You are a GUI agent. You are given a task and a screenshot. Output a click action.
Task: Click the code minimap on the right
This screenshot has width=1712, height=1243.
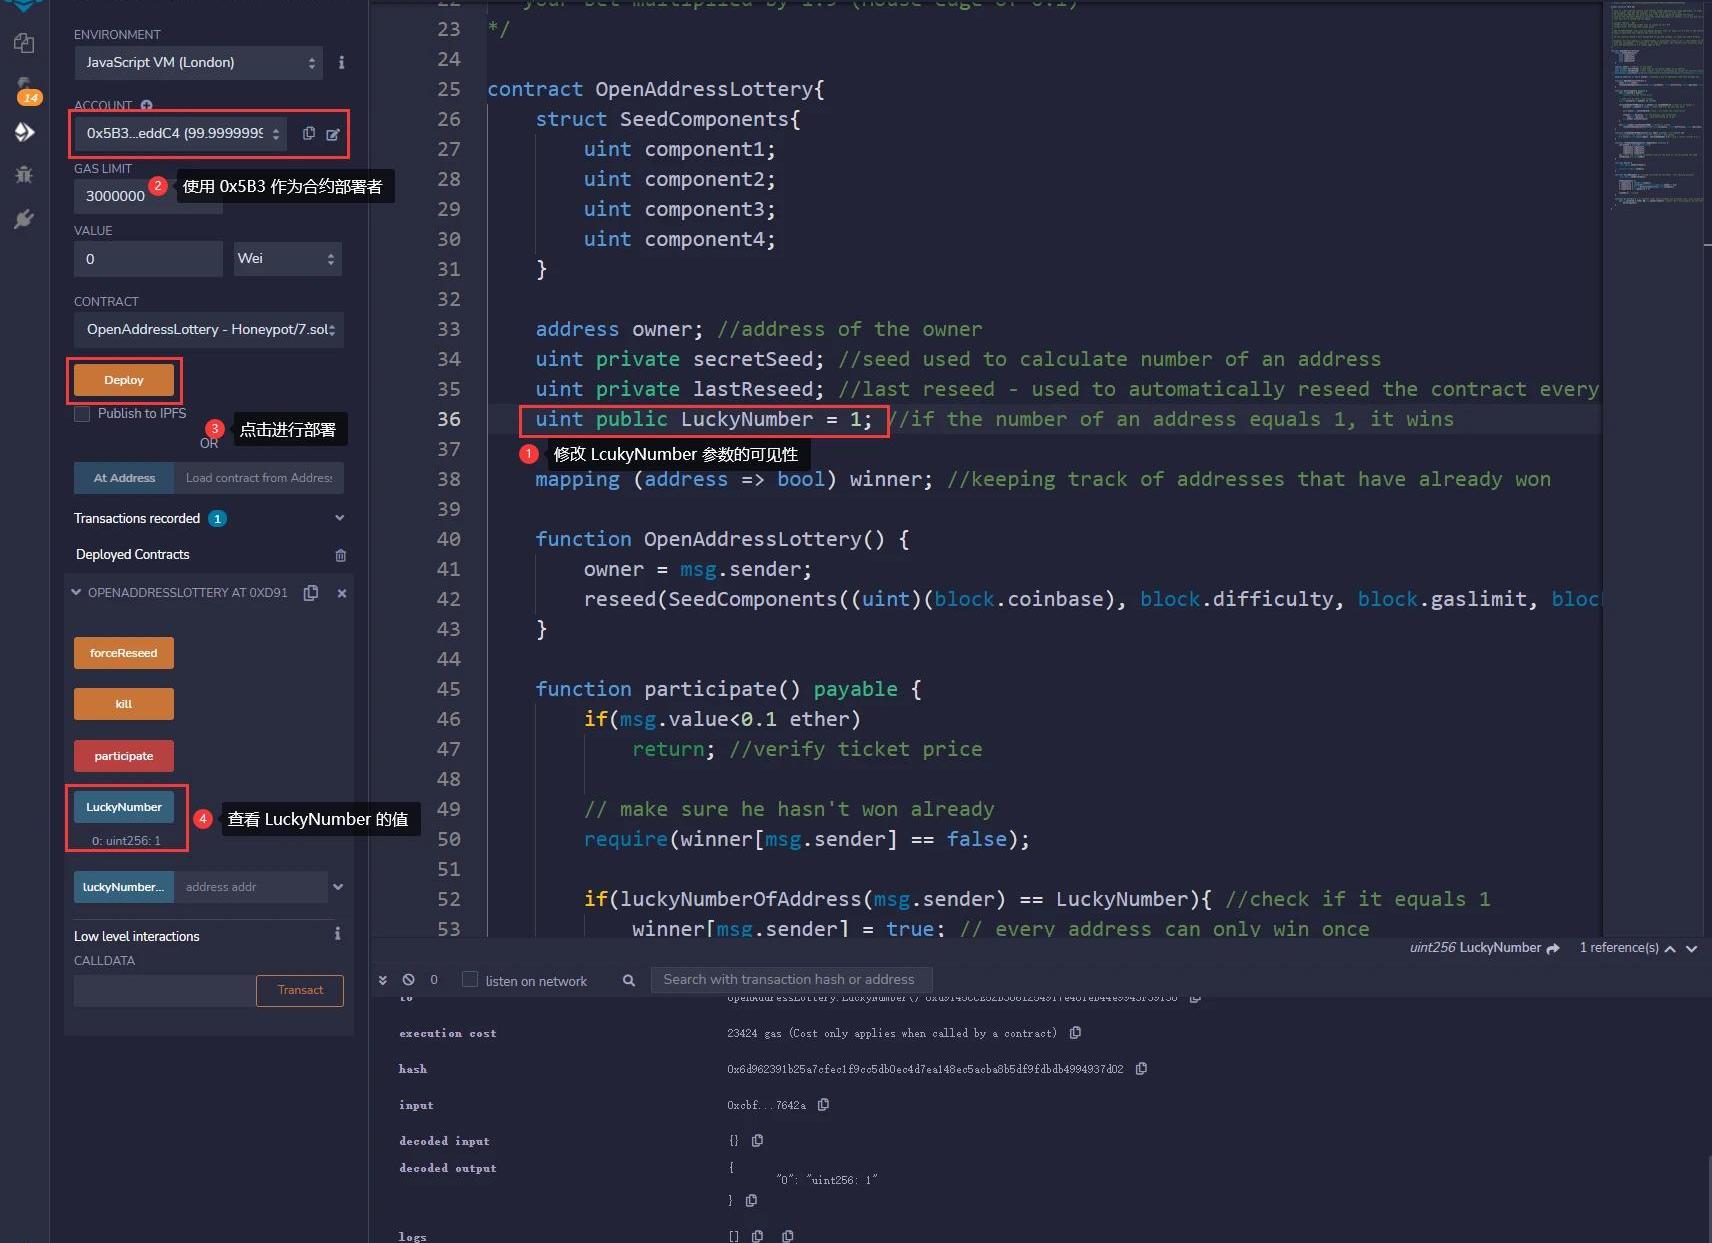click(1656, 100)
